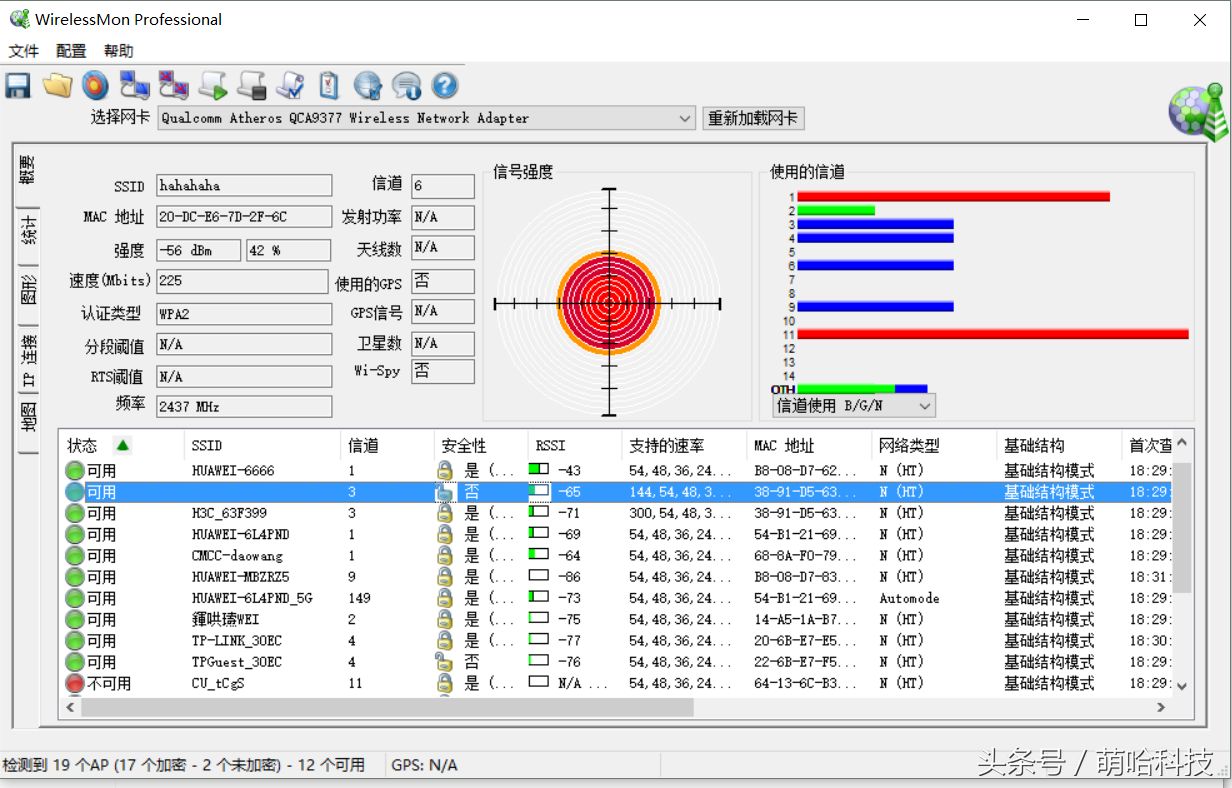Sort by the MAC 地址 column header
Screen dimensions: 1232x788
pyautogui.click(x=809, y=445)
